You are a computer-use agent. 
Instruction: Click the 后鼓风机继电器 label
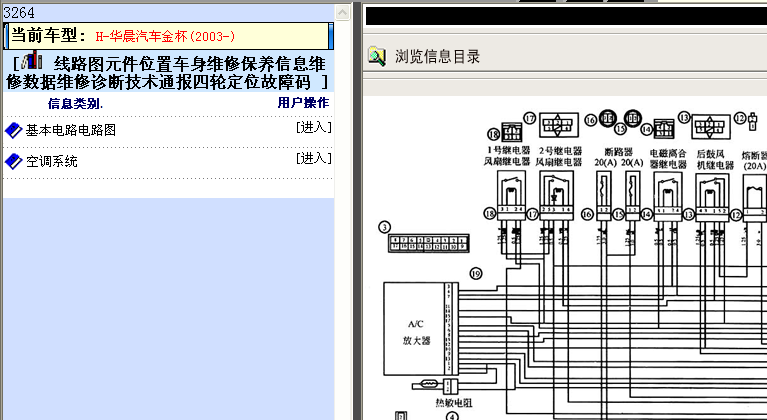(x=715, y=159)
